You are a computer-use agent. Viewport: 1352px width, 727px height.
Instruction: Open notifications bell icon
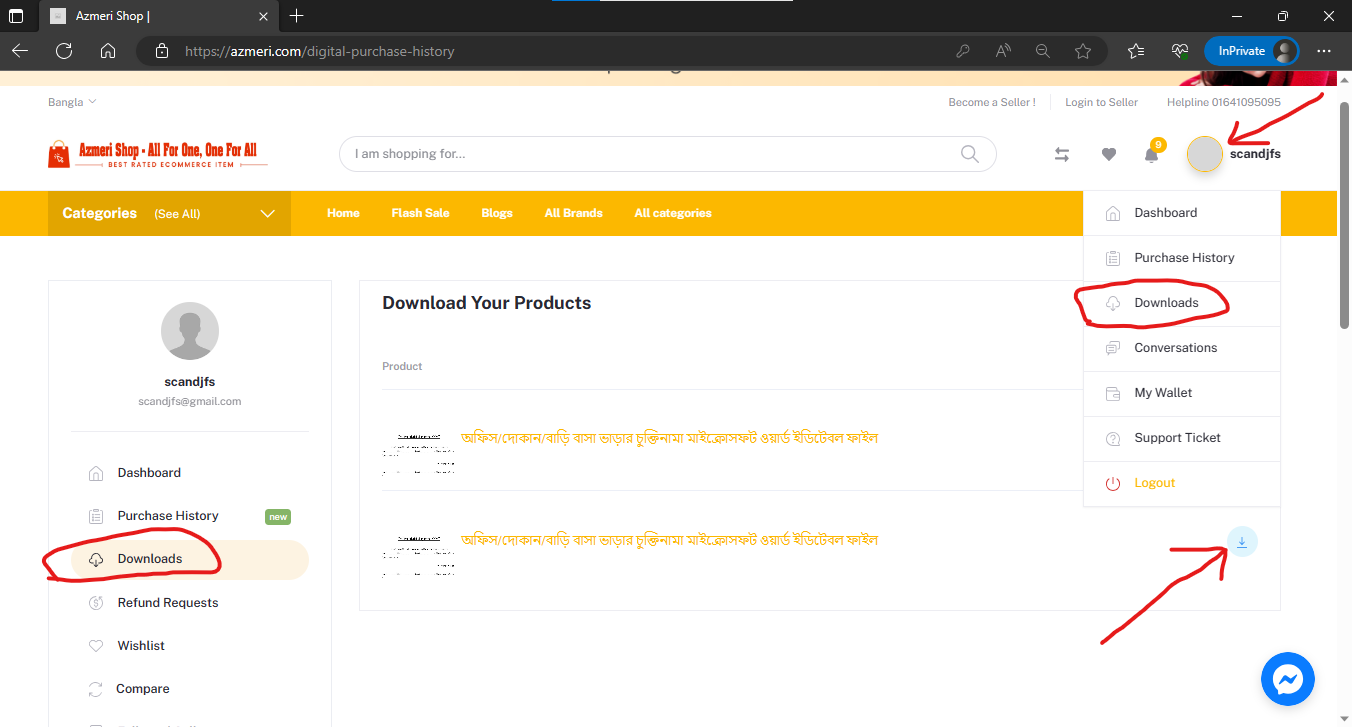point(1152,155)
